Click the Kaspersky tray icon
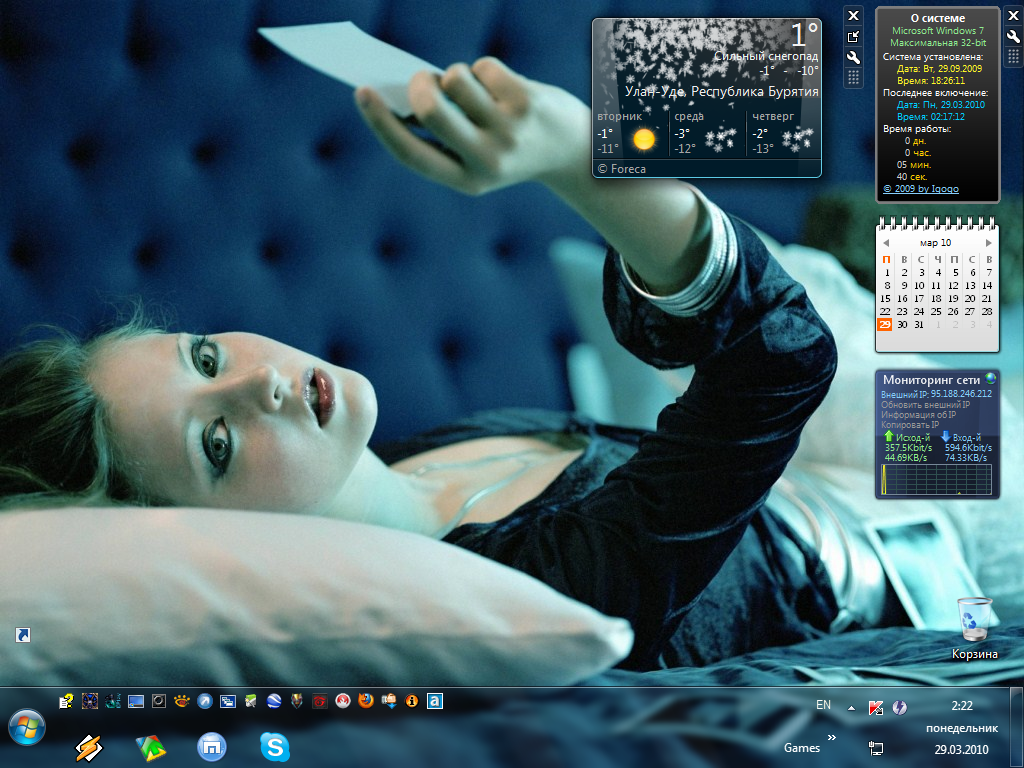Image resolution: width=1024 pixels, height=768 pixels. tap(876, 708)
